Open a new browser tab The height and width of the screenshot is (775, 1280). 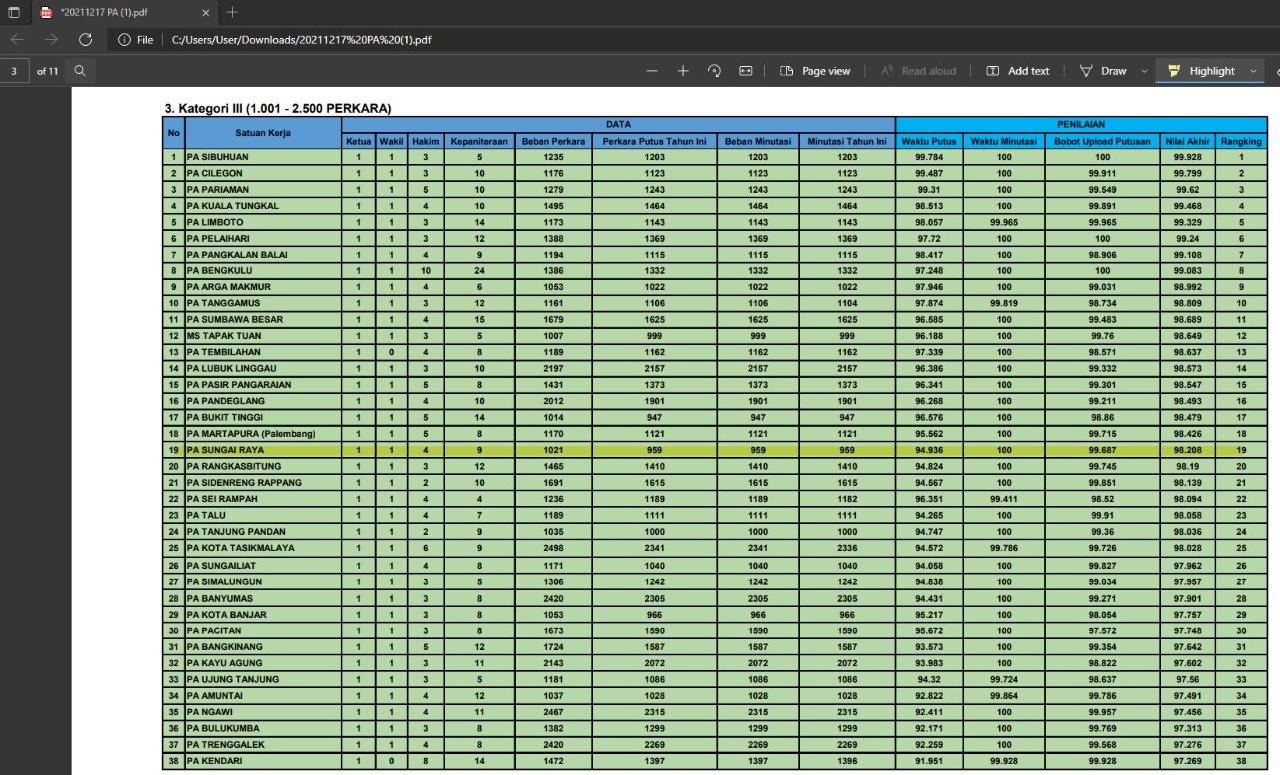[232, 13]
